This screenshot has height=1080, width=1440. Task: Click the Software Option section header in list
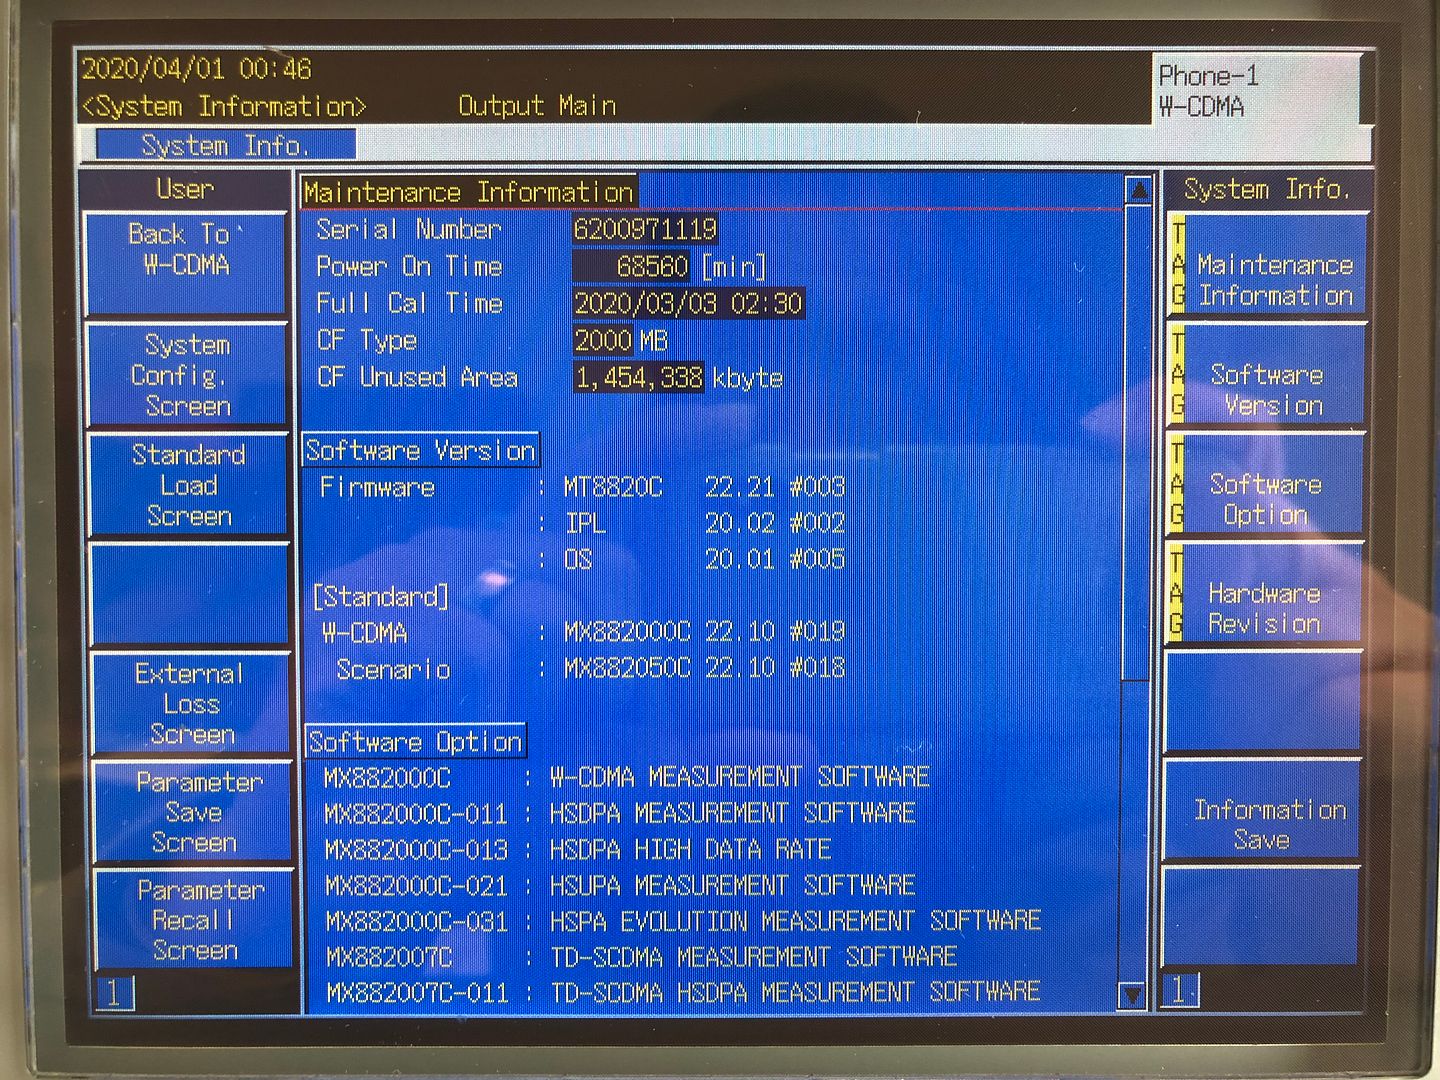(415, 741)
